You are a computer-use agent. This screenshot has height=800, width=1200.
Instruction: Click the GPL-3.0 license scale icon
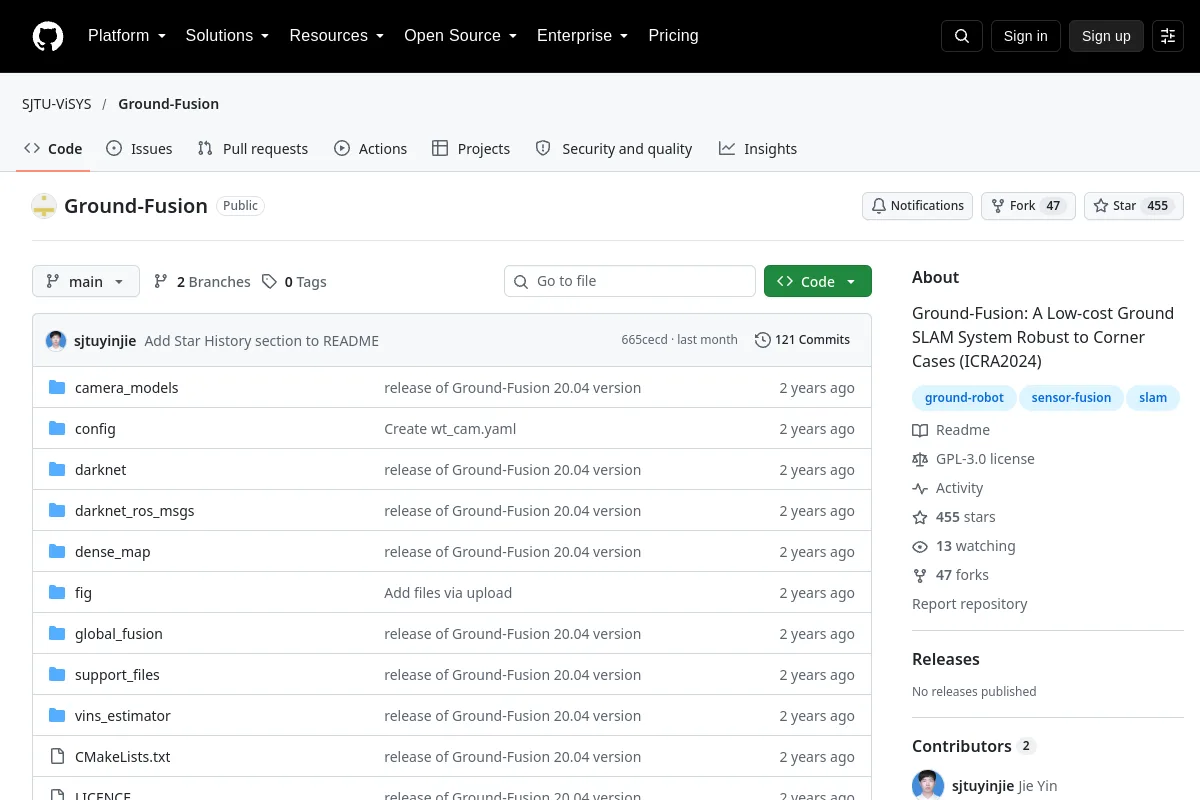[920, 459]
